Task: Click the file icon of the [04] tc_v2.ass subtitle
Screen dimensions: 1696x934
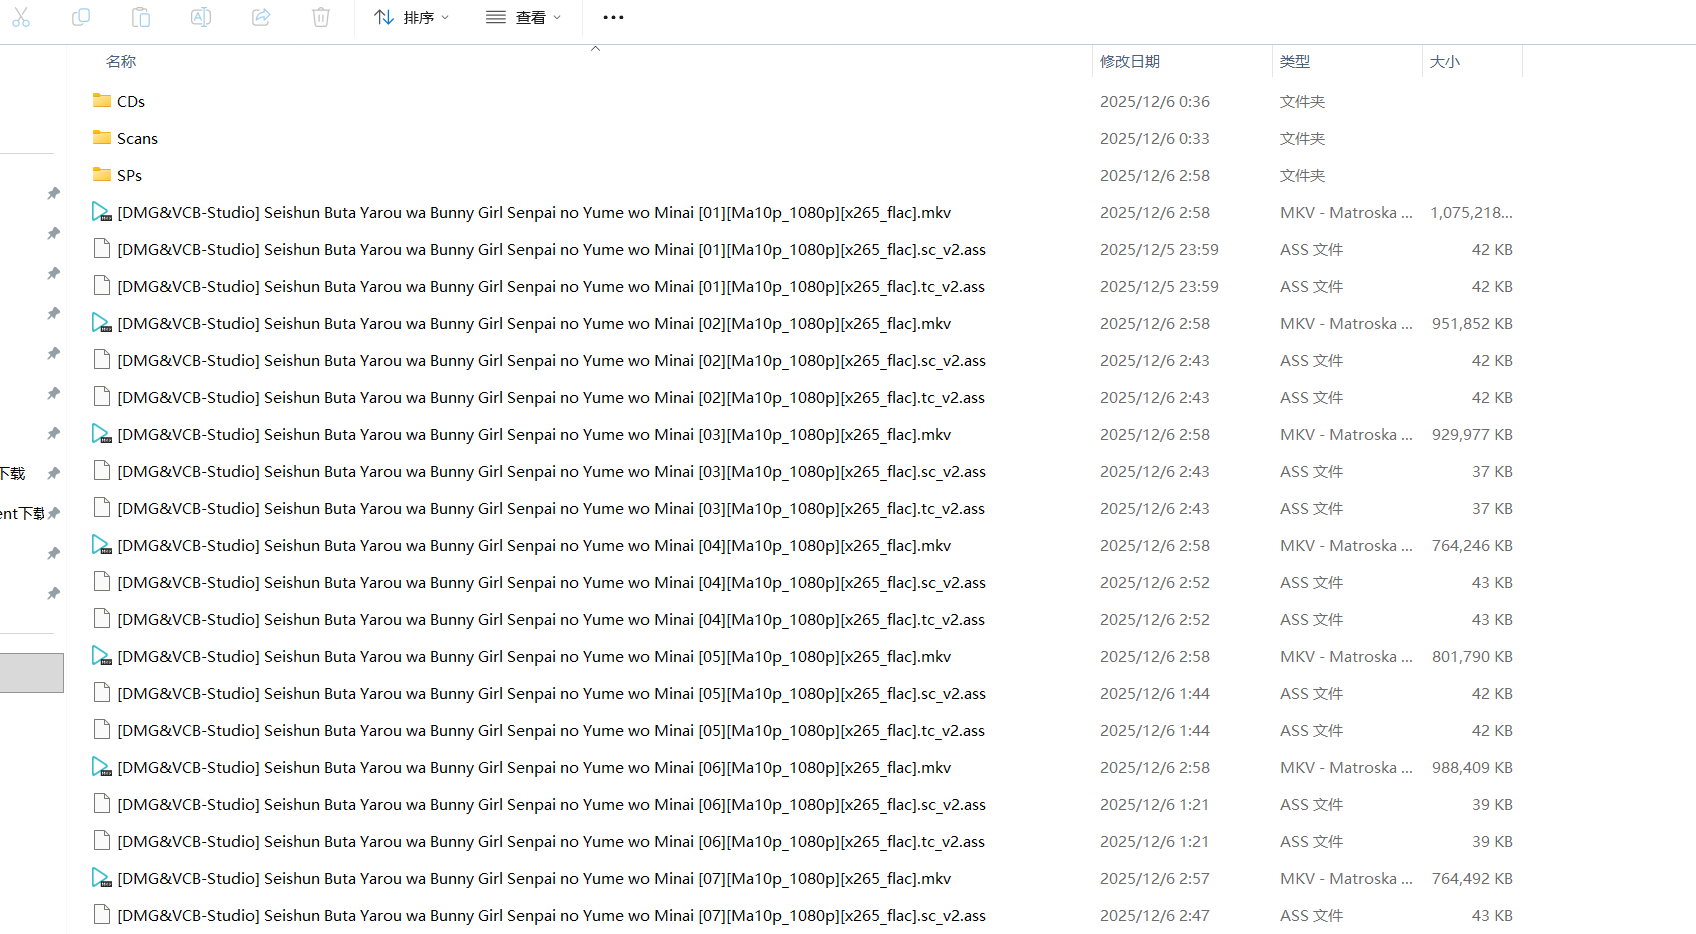Action: coord(101,619)
